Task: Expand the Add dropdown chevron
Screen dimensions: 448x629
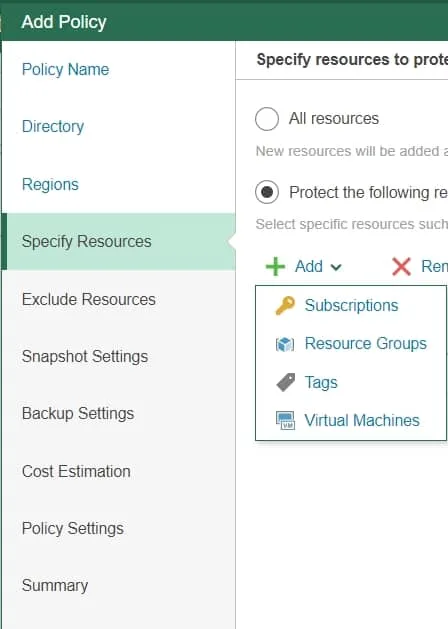Action: tap(336, 267)
